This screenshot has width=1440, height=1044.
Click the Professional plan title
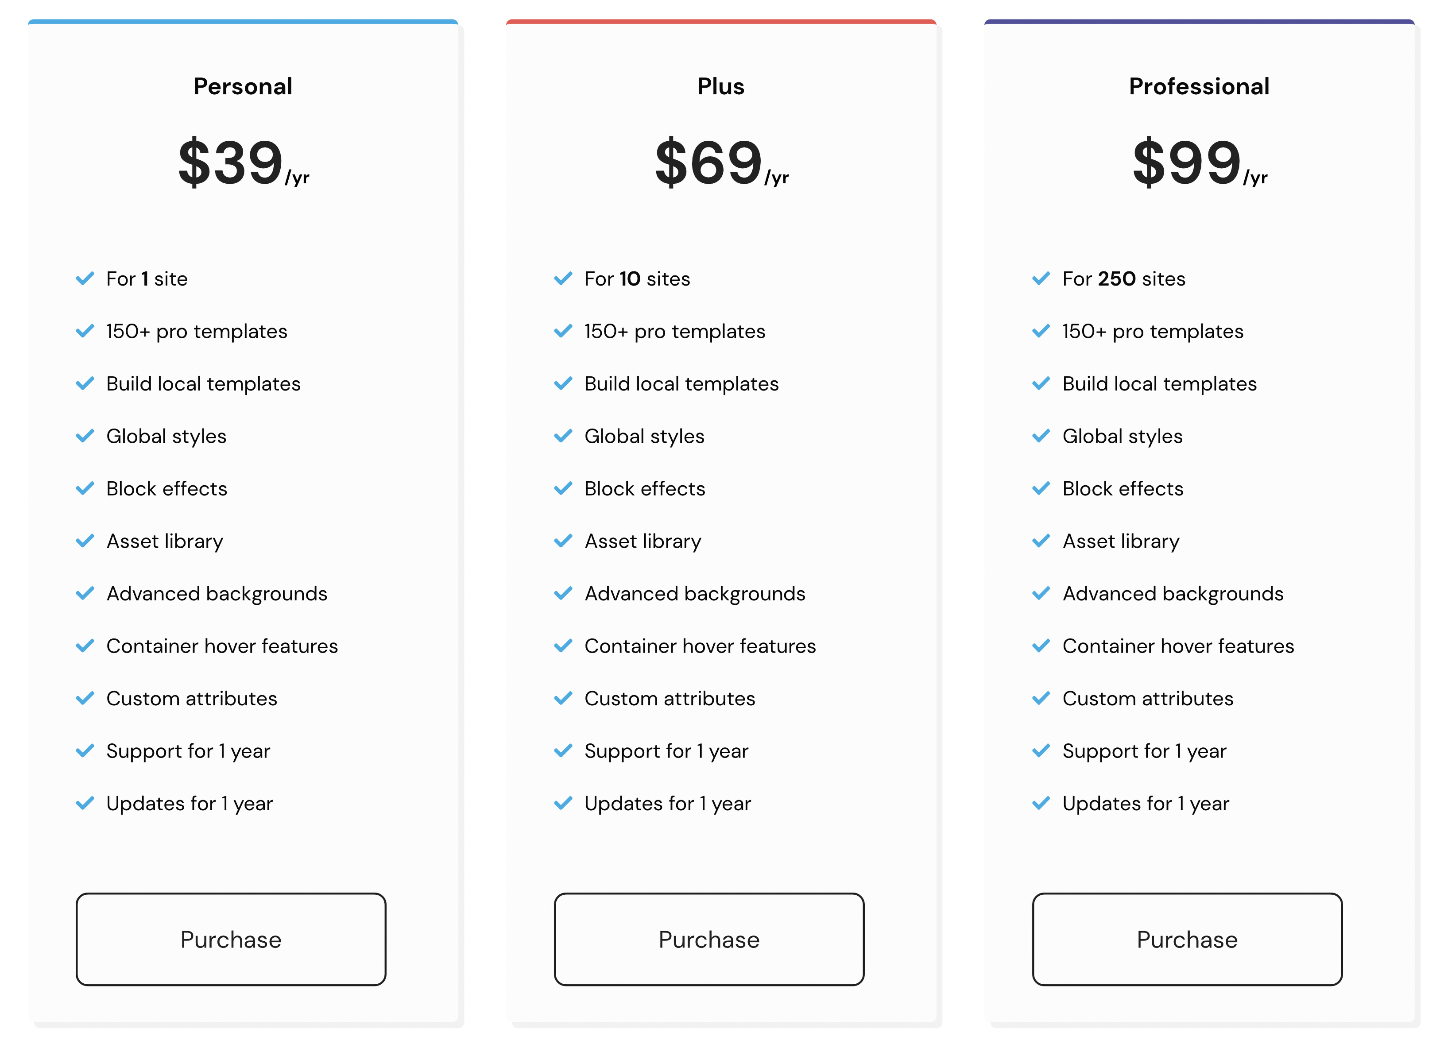[x=1199, y=86]
